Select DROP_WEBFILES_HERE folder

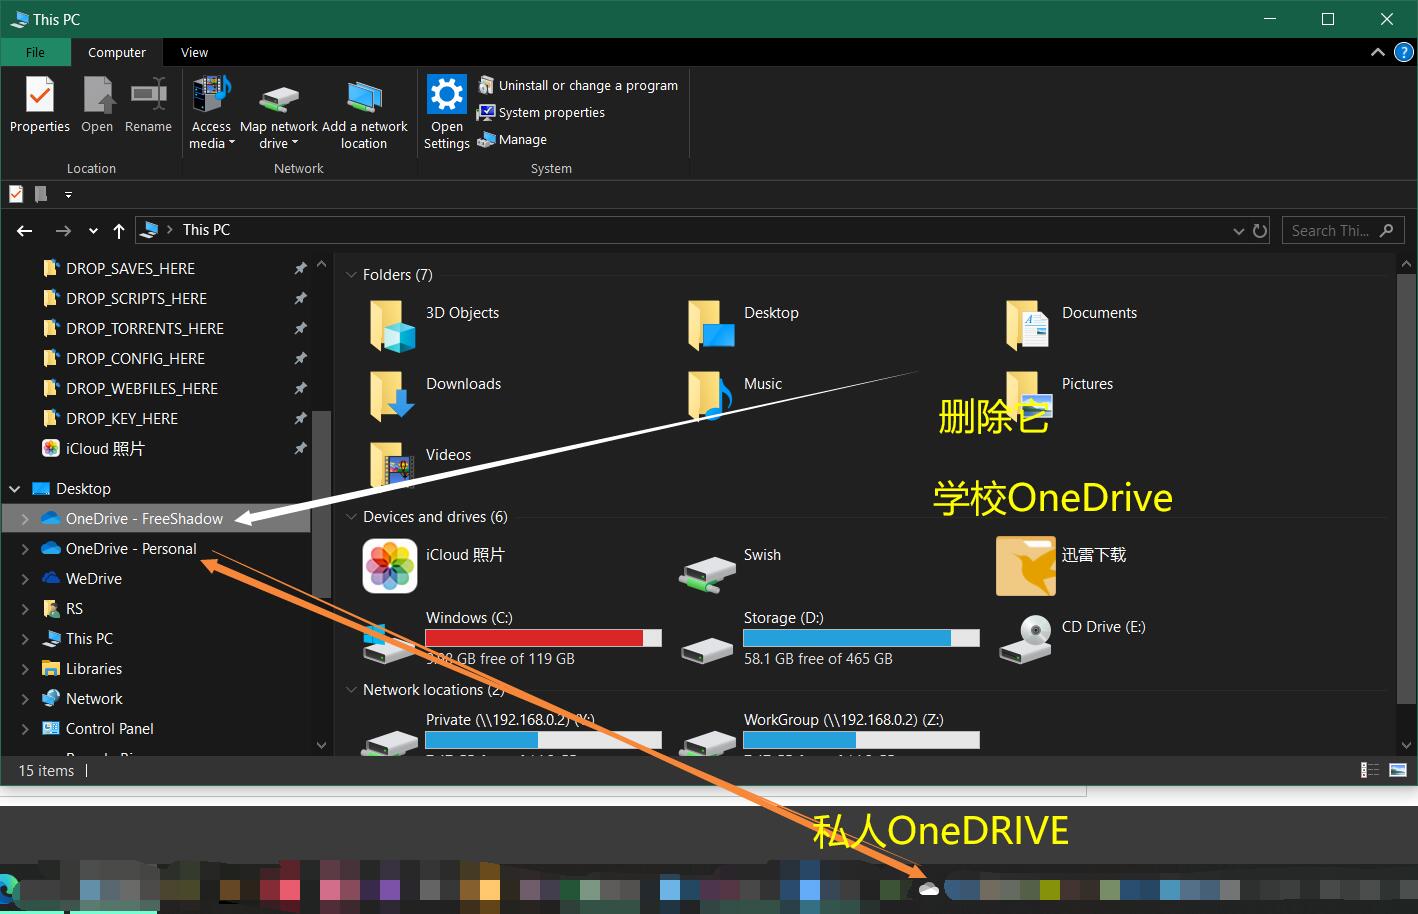click(141, 388)
